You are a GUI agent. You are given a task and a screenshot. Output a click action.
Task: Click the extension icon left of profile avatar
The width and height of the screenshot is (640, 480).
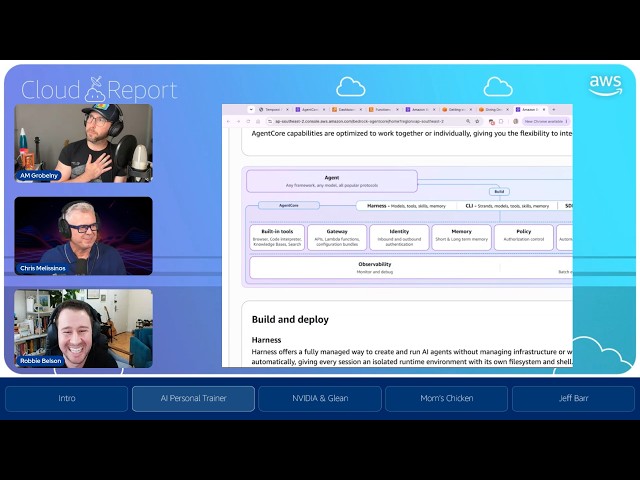(501, 121)
